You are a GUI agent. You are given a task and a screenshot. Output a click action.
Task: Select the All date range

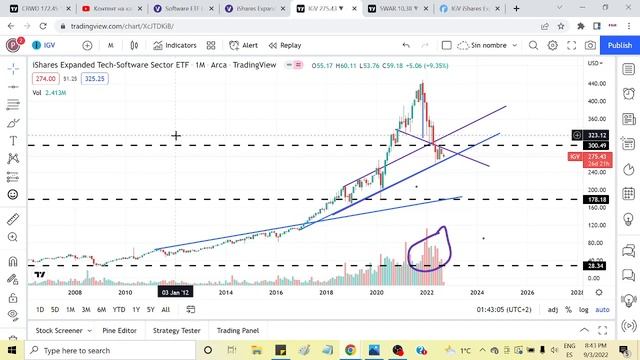coord(165,310)
